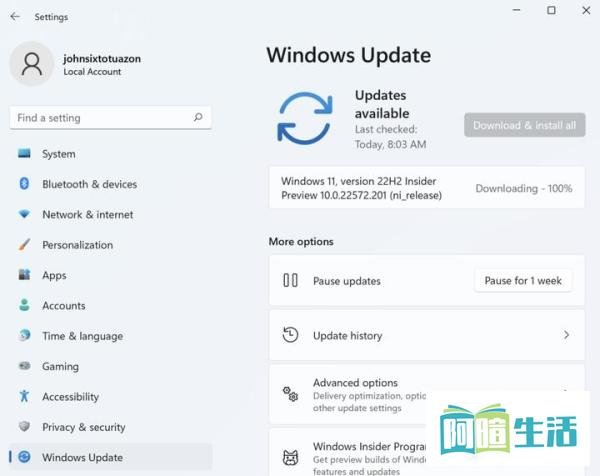Screen dimensions: 600x476
Task: Open Bluetooth & devices settings
Action: pos(111,184)
